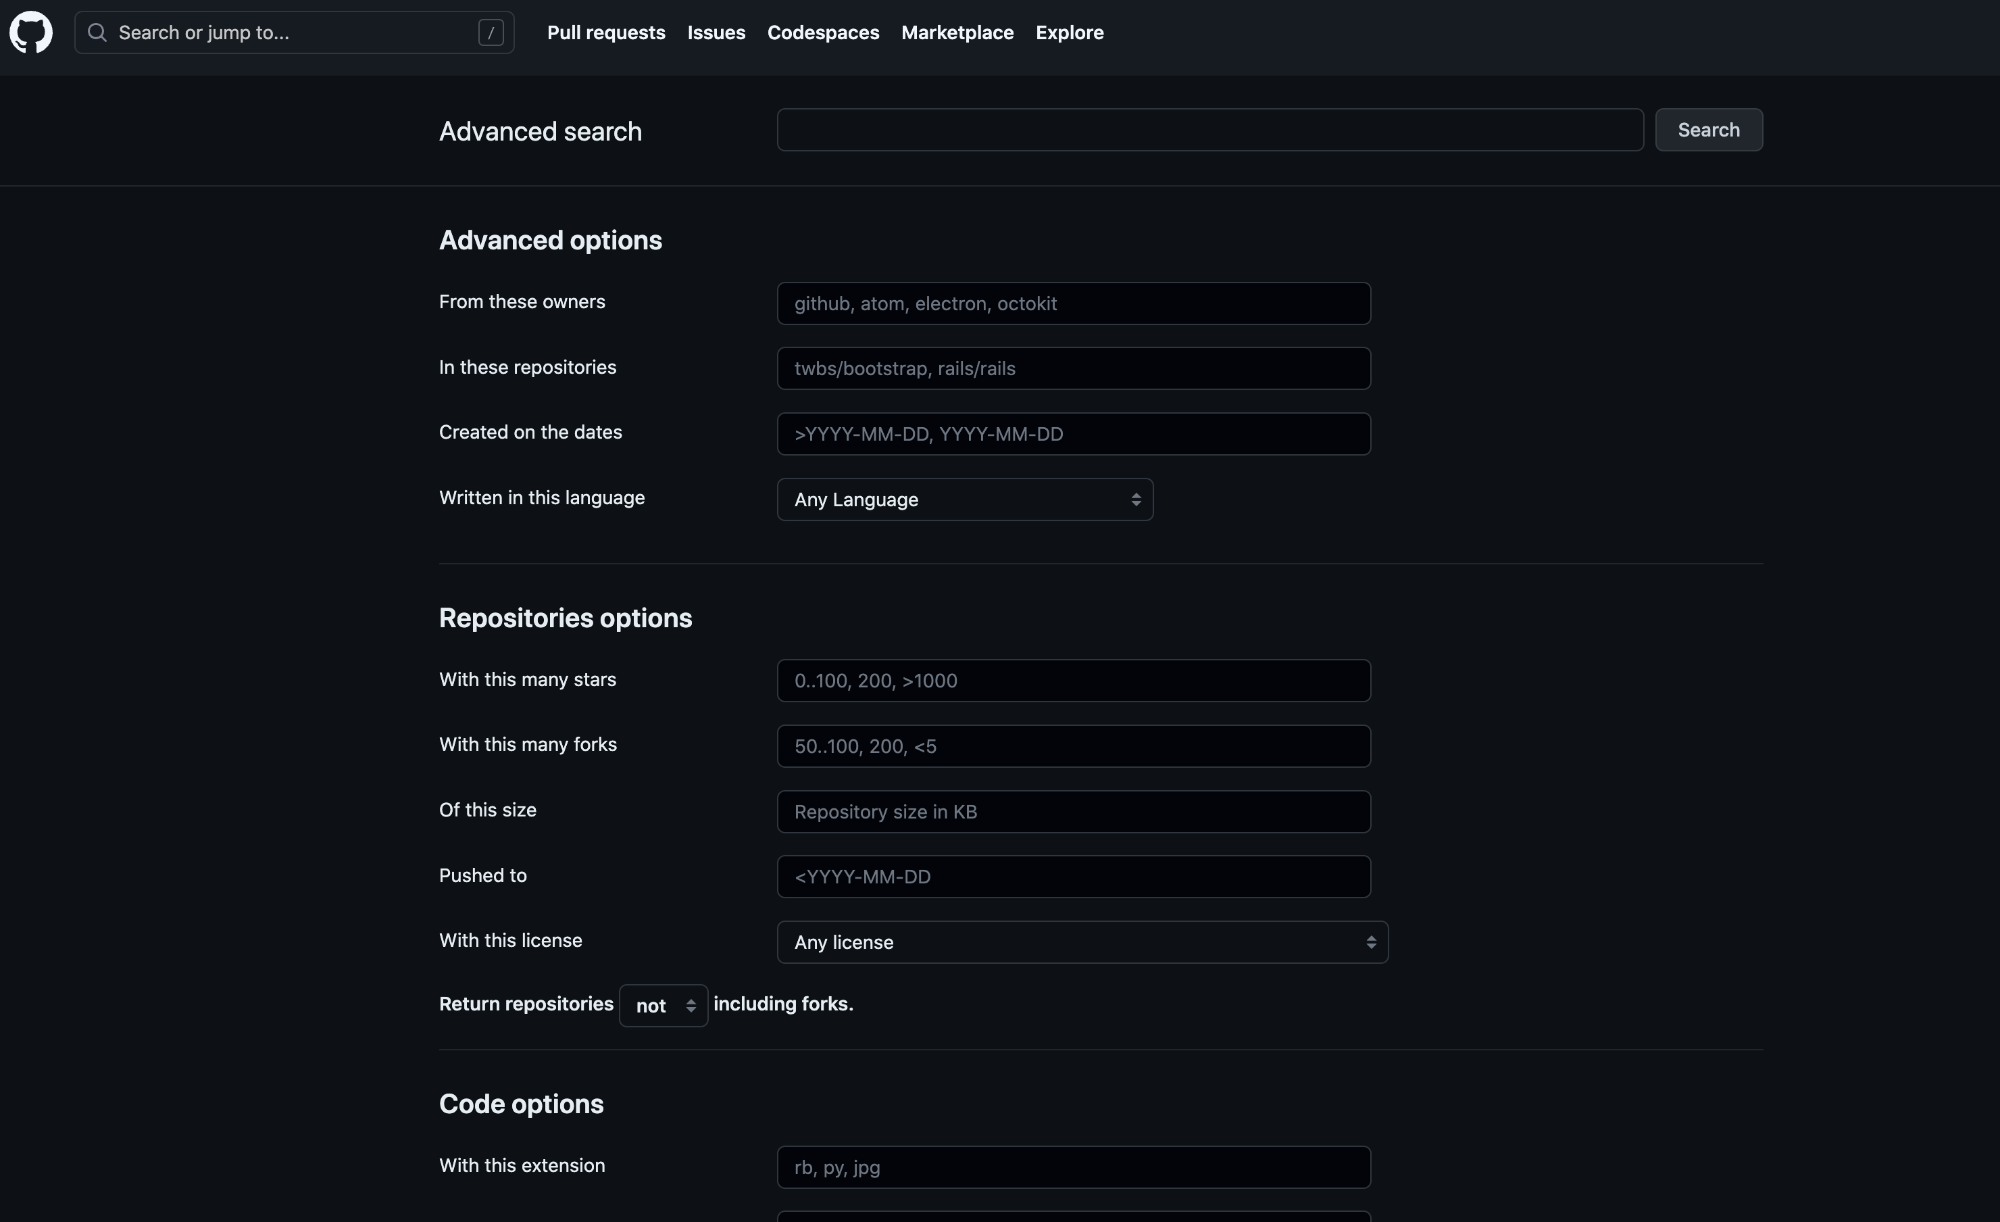The height and width of the screenshot is (1222, 2000).
Task: Click the 'Advanced options' heading
Action: point(550,240)
